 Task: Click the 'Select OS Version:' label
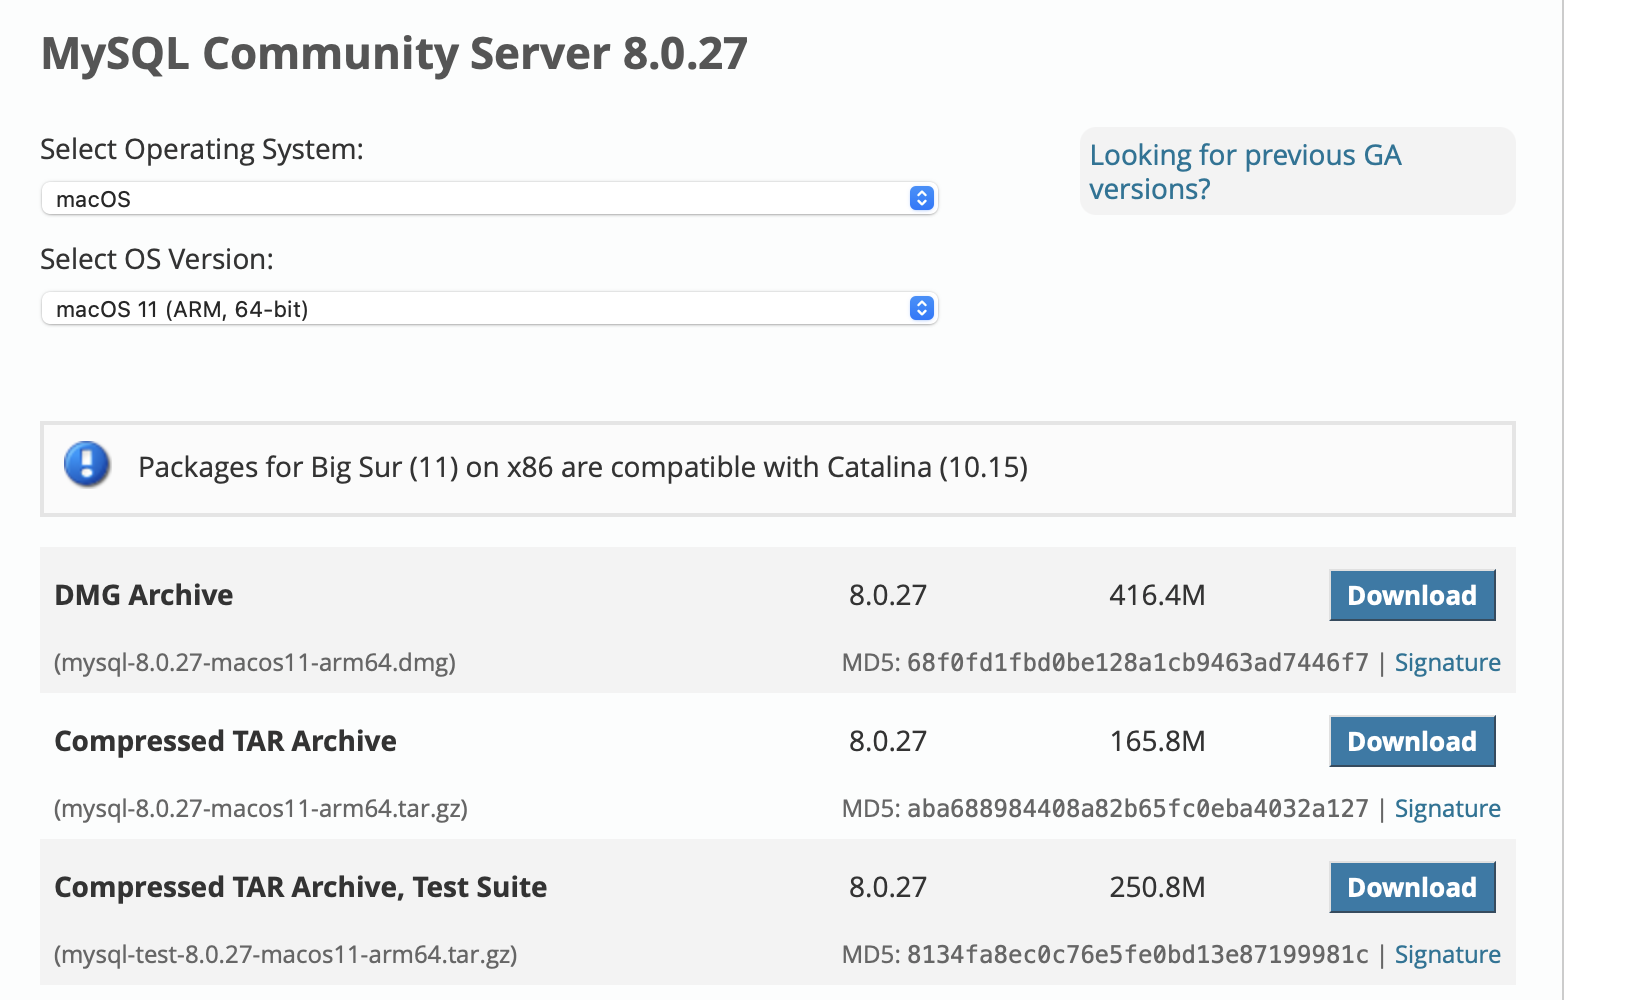tap(157, 259)
